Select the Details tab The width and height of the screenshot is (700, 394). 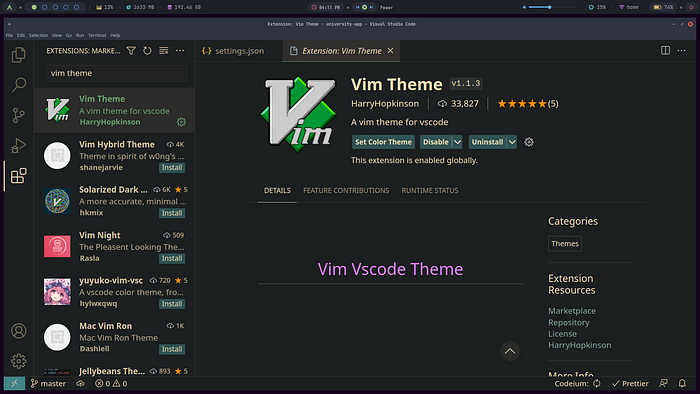[x=277, y=191]
